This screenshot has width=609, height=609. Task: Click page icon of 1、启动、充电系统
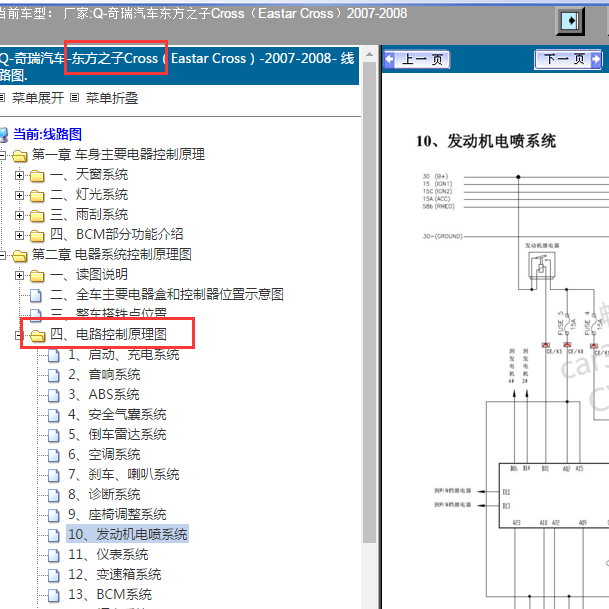click(x=54, y=355)
